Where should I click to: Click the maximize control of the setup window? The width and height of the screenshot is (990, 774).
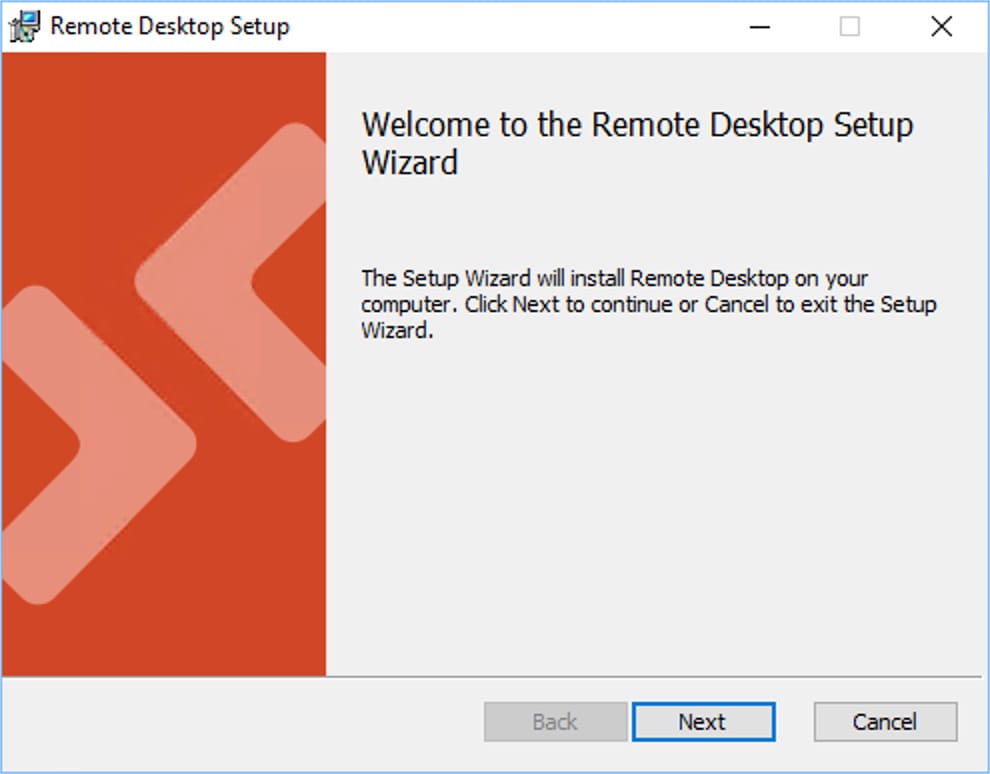[850, 26]
